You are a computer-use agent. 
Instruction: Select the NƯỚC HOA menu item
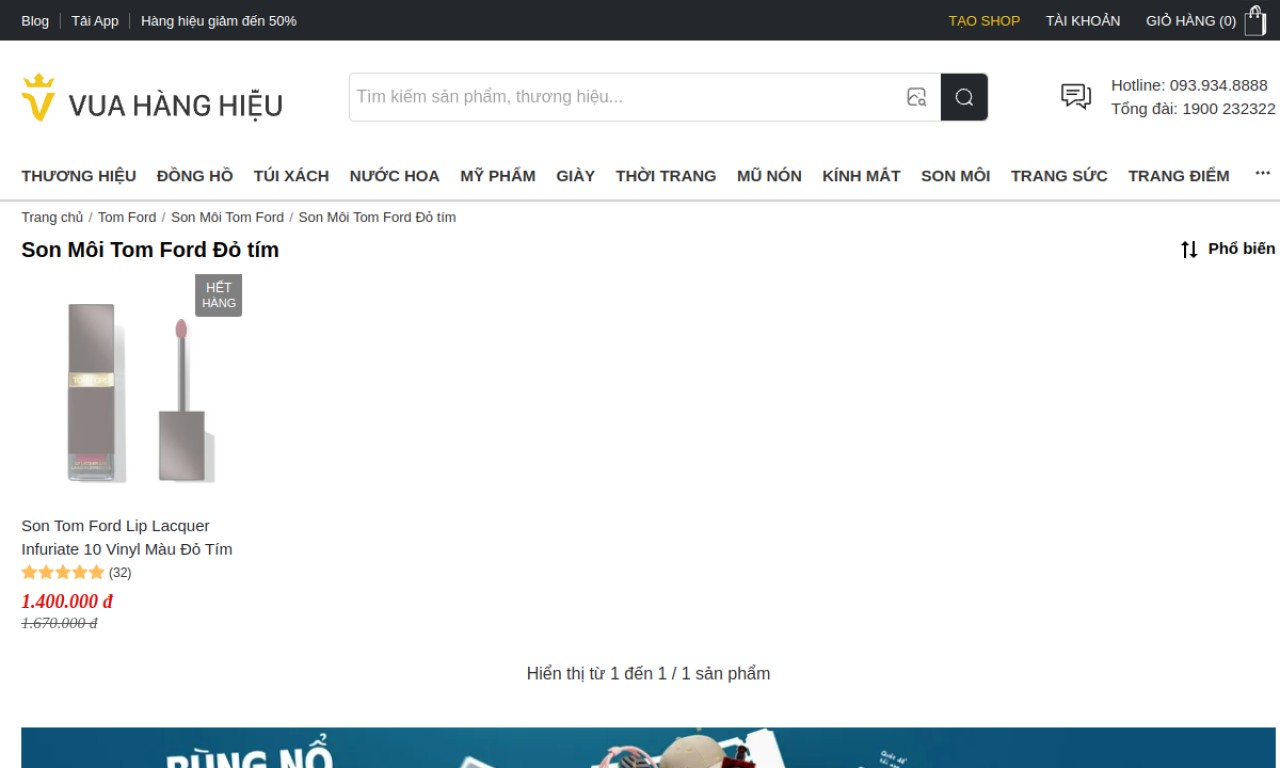pos(394,176)
